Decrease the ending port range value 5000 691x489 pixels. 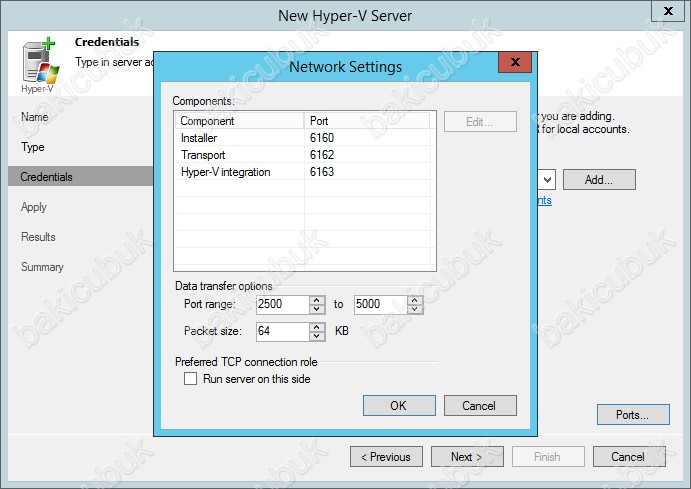[x=414, y=309]
